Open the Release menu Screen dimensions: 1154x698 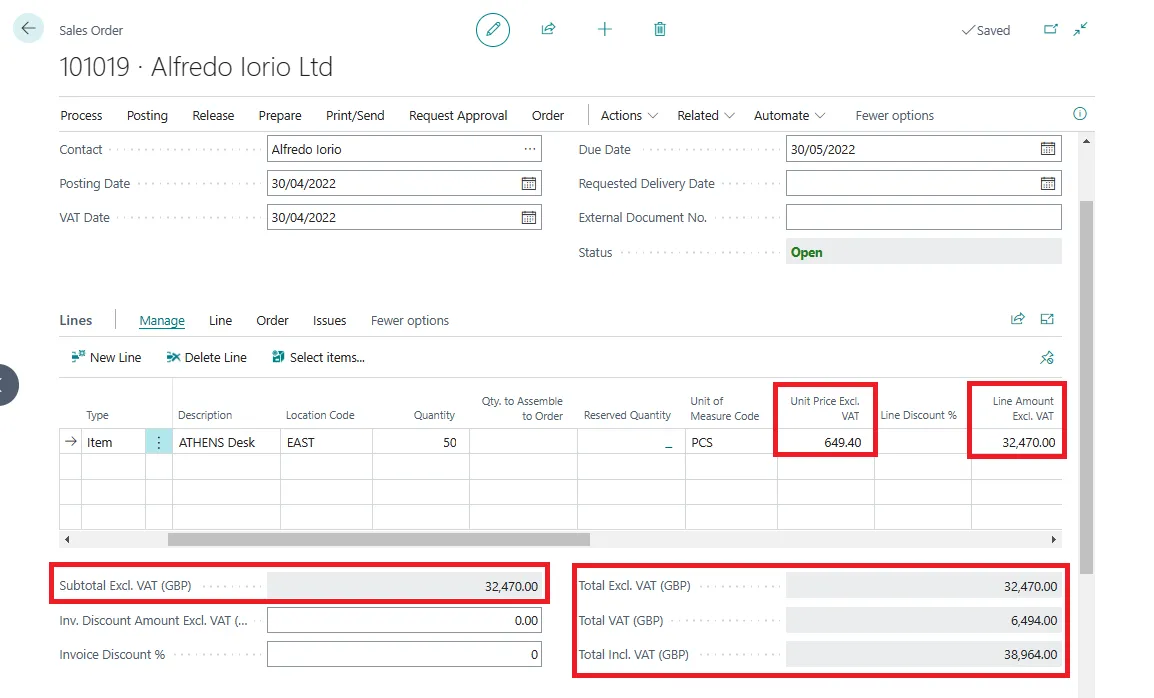213,116
